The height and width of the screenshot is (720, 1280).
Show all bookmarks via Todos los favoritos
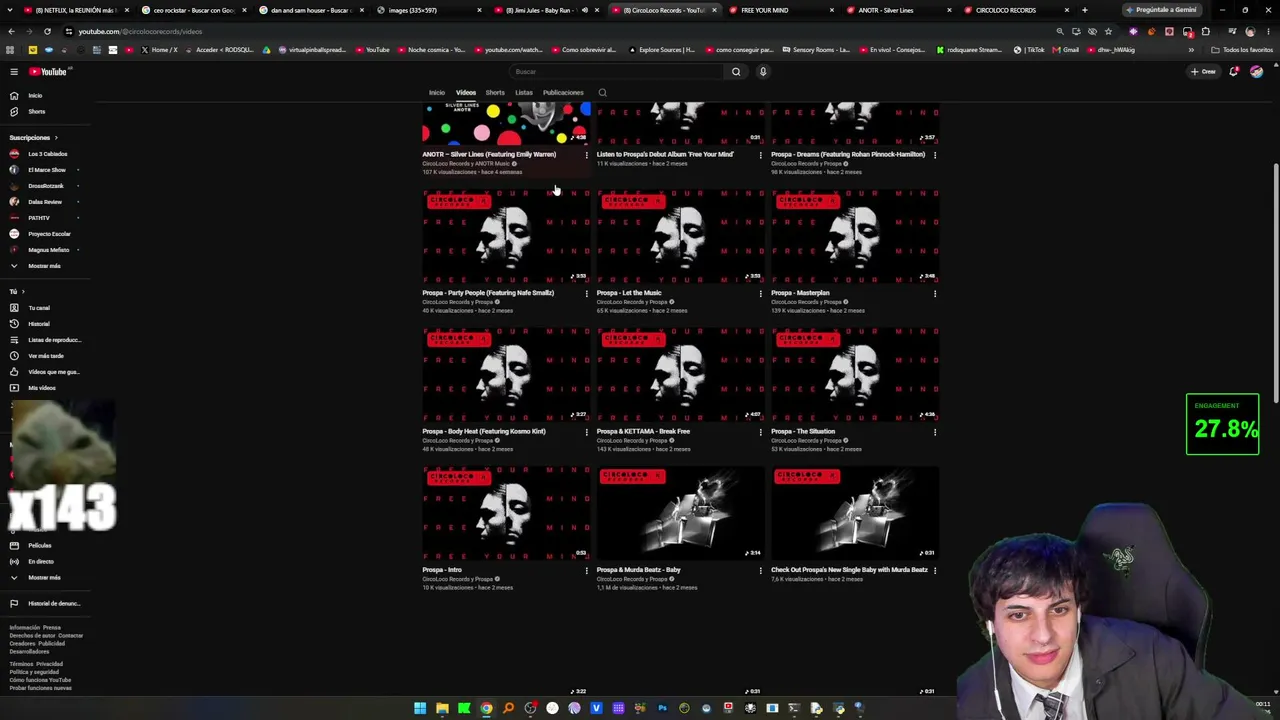(1244, 50)
